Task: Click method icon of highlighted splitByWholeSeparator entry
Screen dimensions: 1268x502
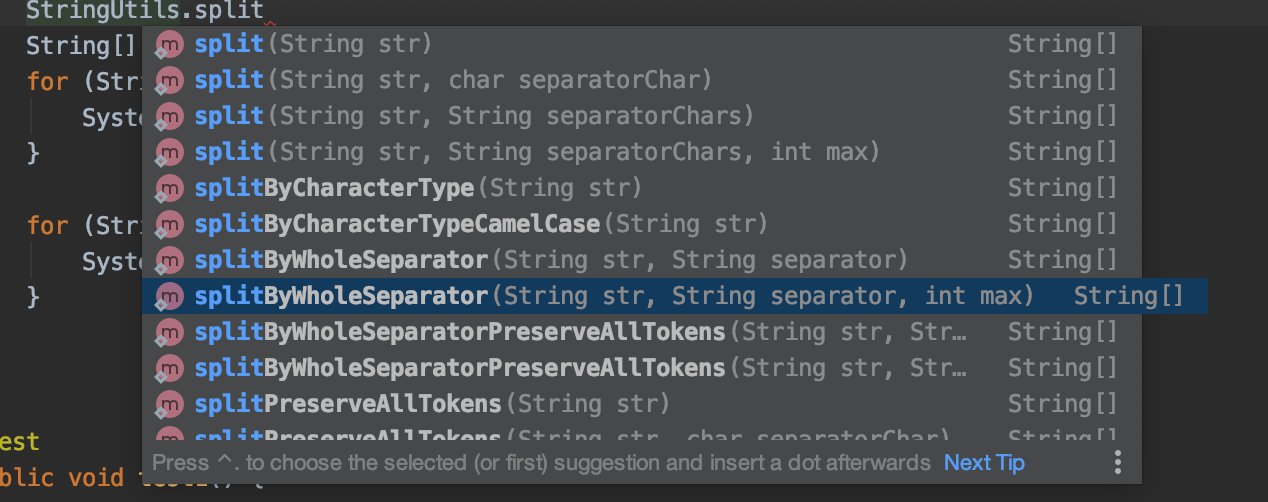Action: [x=171, y=296]
